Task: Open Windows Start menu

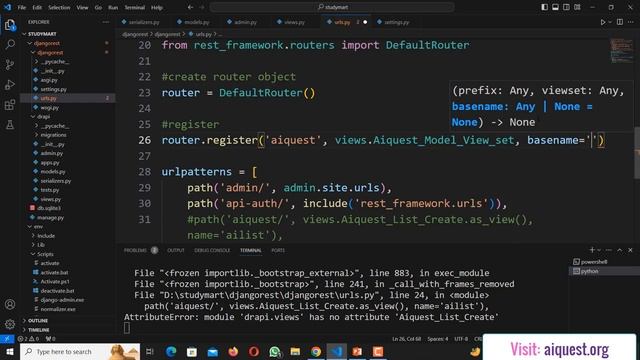Action: click(x=9, y=351)
